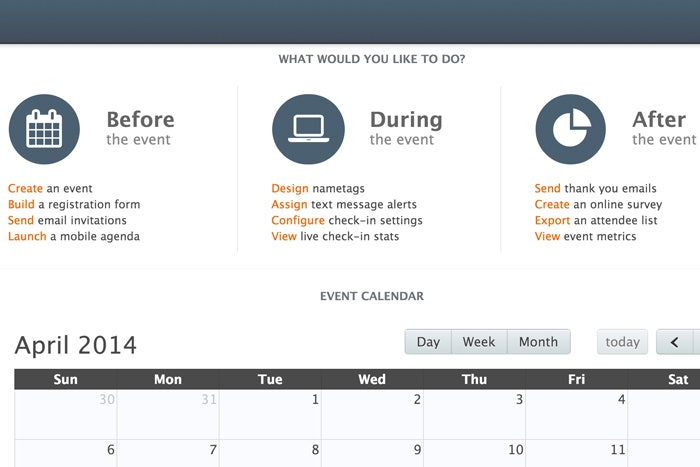700x467 pixels.
Task: Open Create an online survey link
Action: point(552,205)
